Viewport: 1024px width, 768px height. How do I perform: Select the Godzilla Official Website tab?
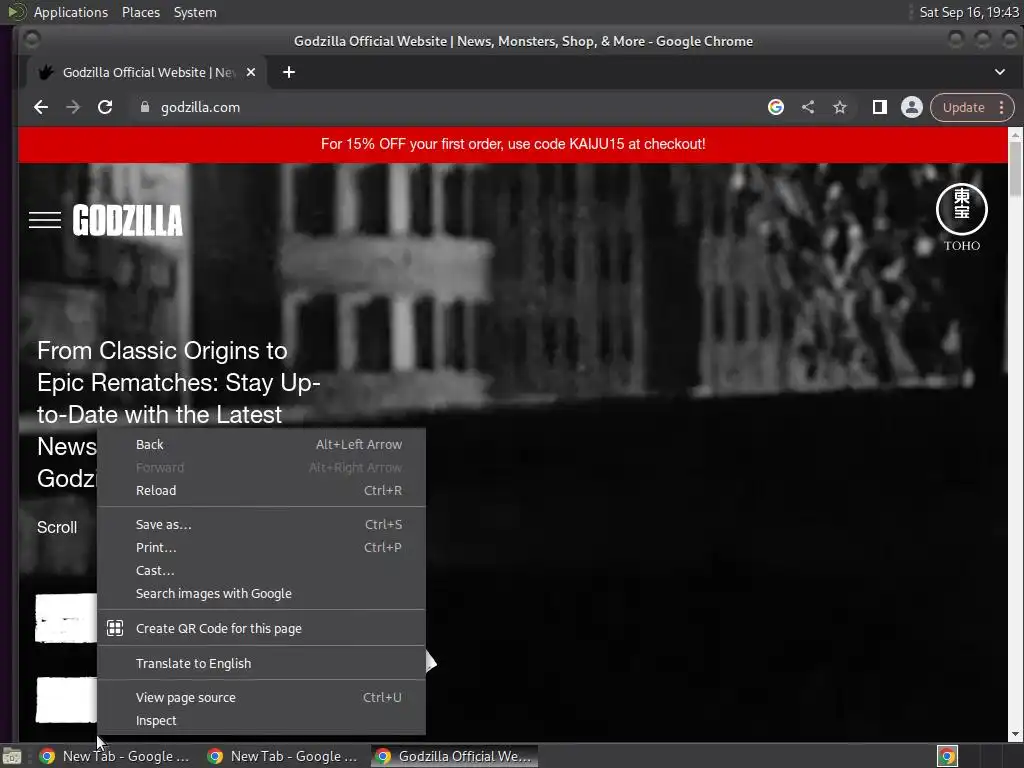(147, 72)
